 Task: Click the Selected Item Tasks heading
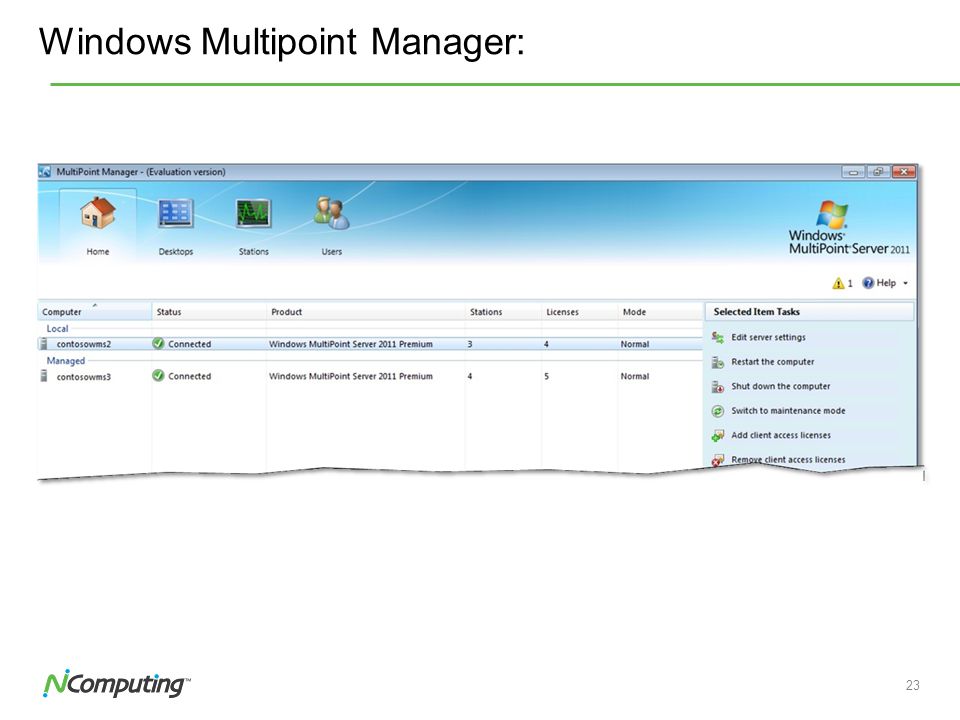[x=757, y=312]
